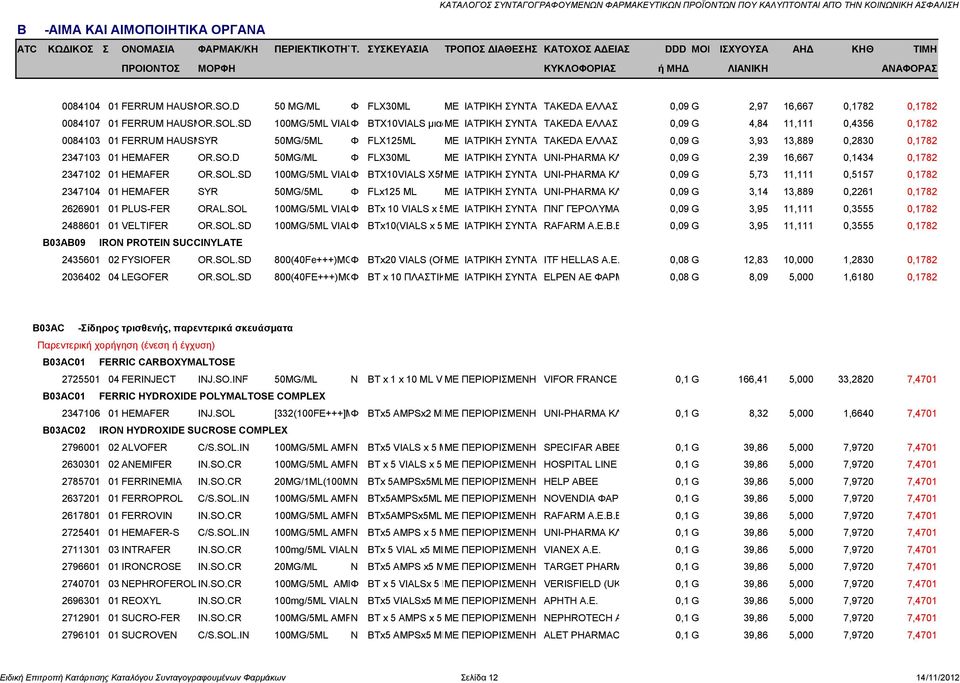The height and width of the screenshot is (683, 960).
Task: Select the license holder 'HOSPITAL LINE'
Action: click(x=580, y=465)
